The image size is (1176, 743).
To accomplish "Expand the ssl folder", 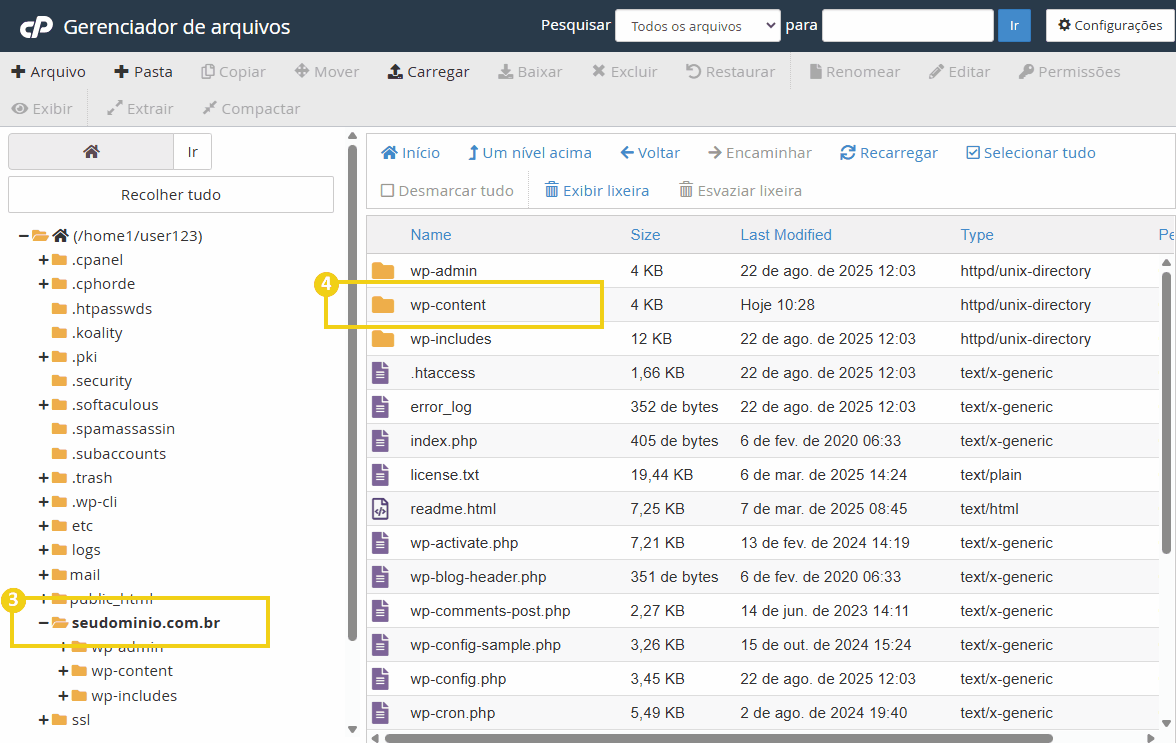I will pyautogui.click(x=44, y=720).
